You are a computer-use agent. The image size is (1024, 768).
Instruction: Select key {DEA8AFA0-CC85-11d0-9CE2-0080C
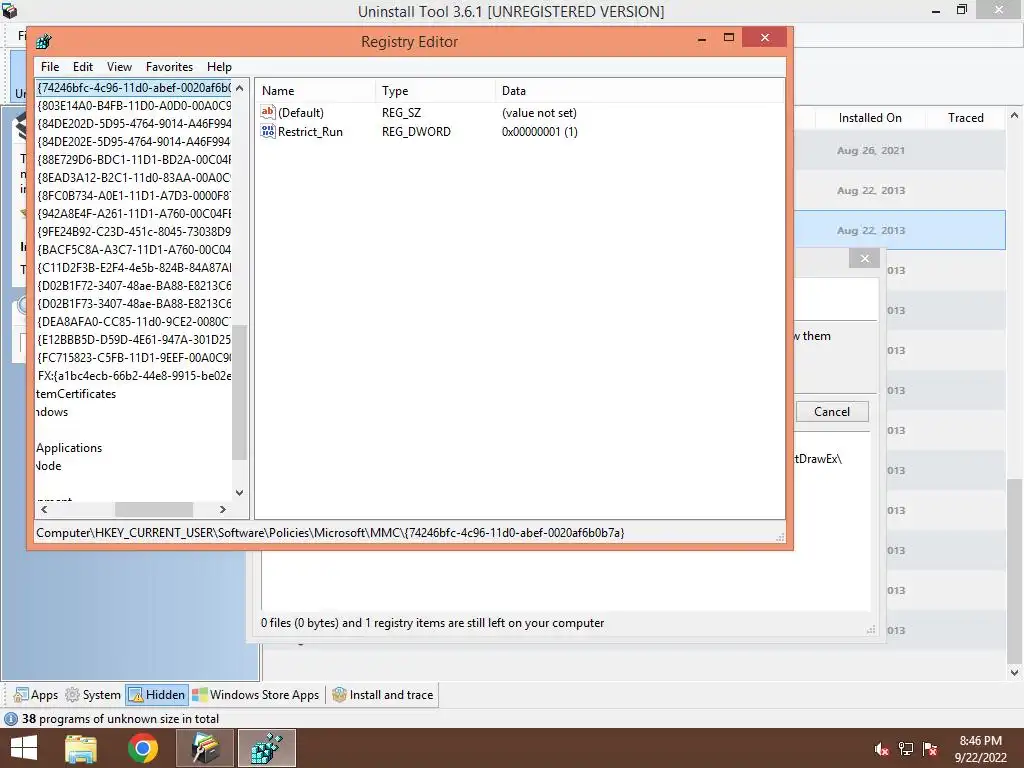[x=134, y=321]
